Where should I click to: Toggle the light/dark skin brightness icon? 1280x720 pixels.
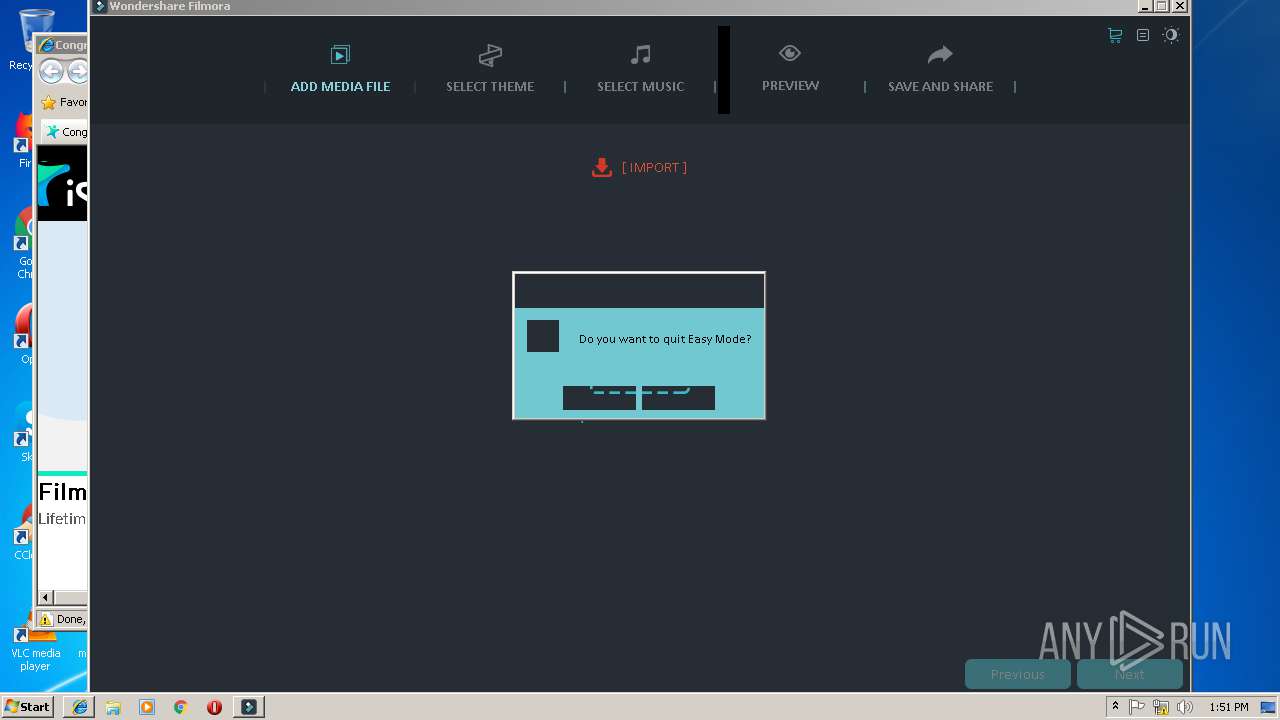pyautogui.click(x=1171, y=35)
